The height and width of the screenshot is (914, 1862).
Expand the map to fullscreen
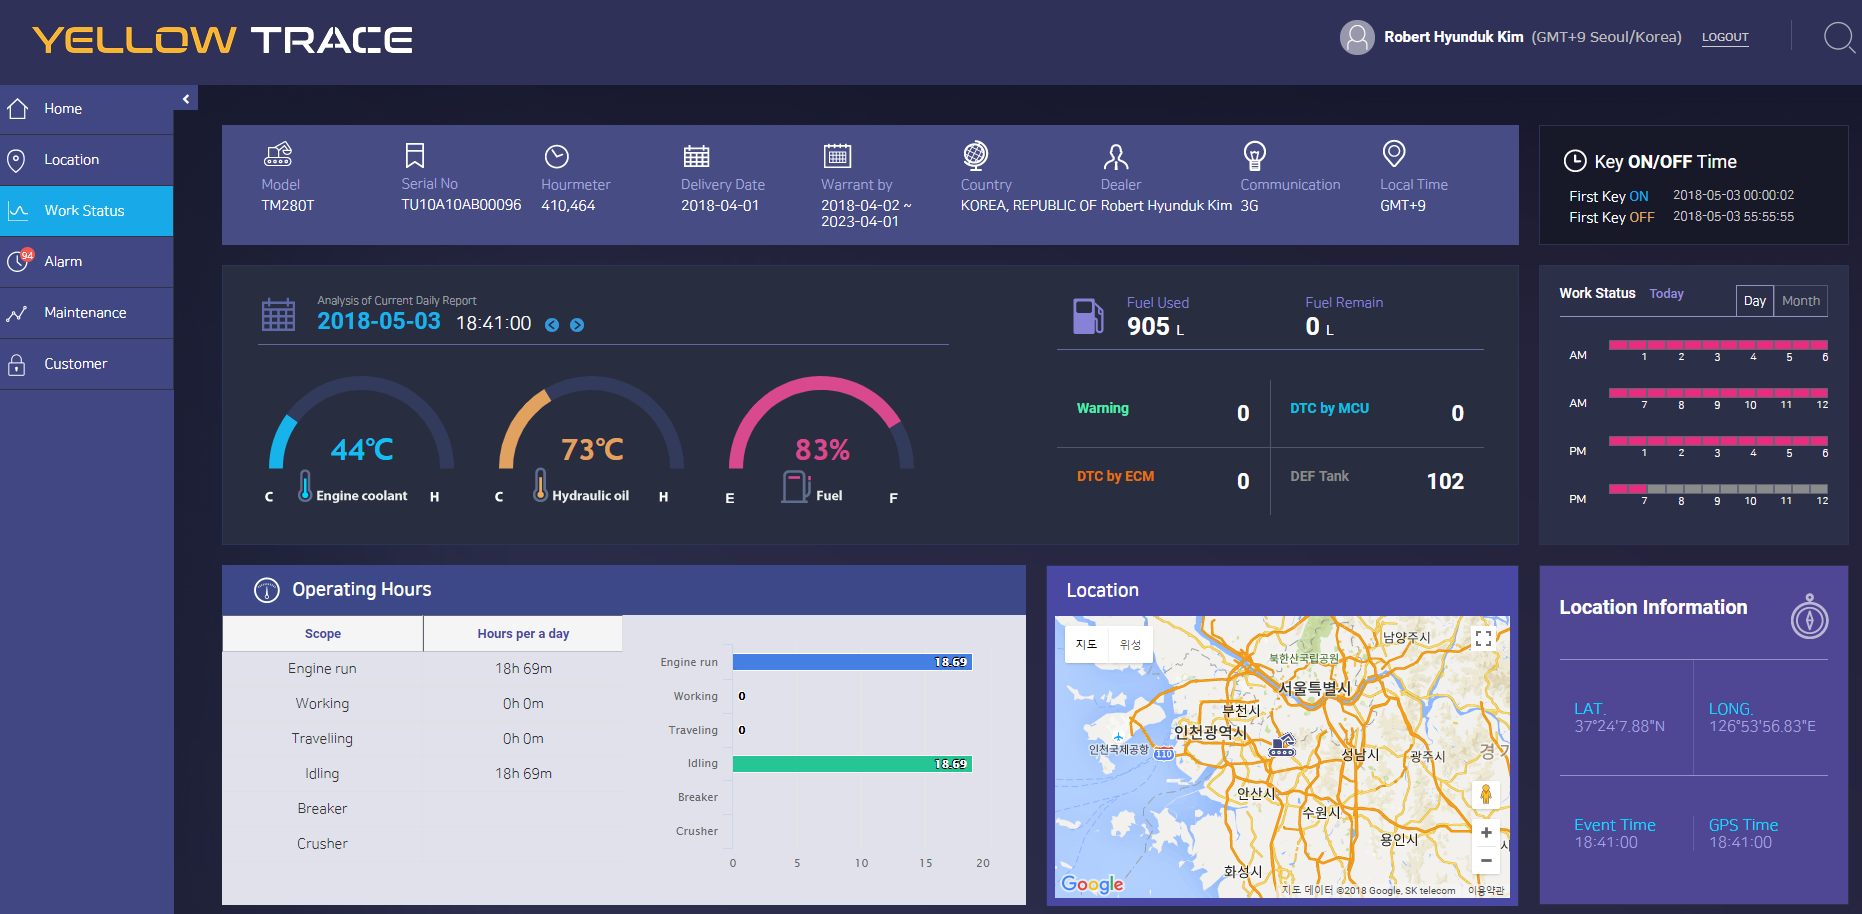(x=1484, y=638)
